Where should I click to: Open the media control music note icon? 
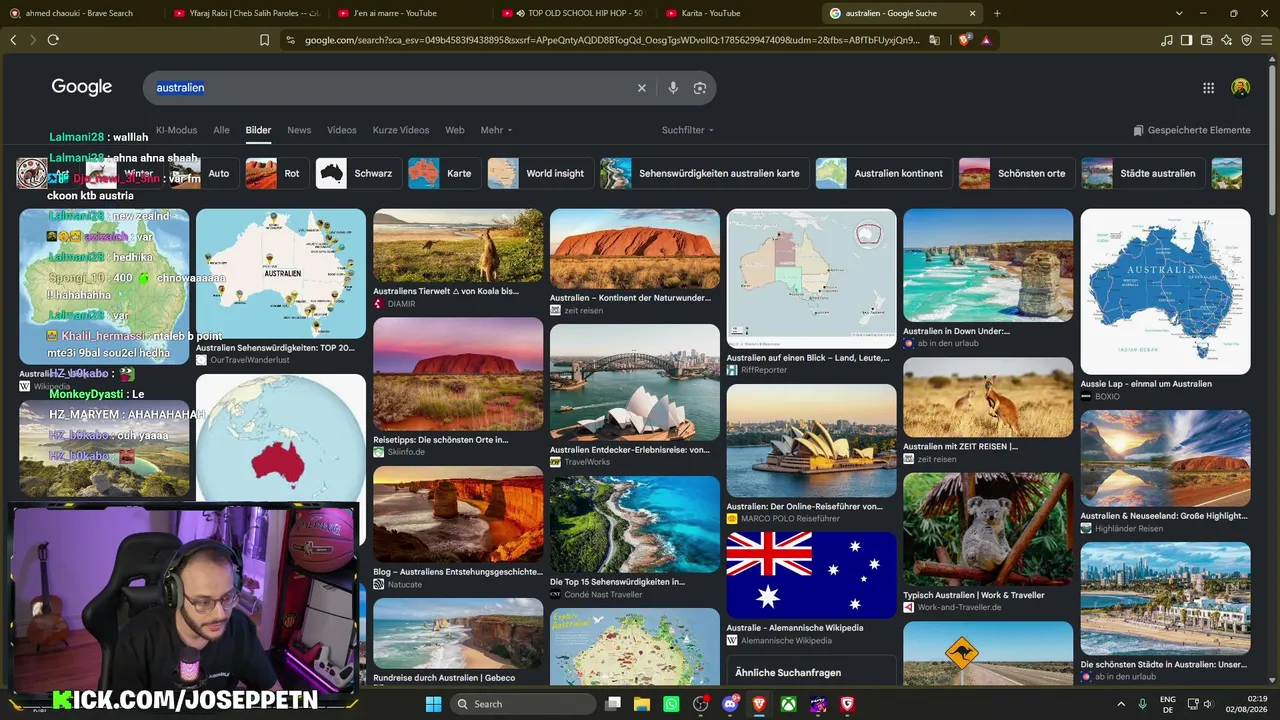click(x=1166, y=40)
